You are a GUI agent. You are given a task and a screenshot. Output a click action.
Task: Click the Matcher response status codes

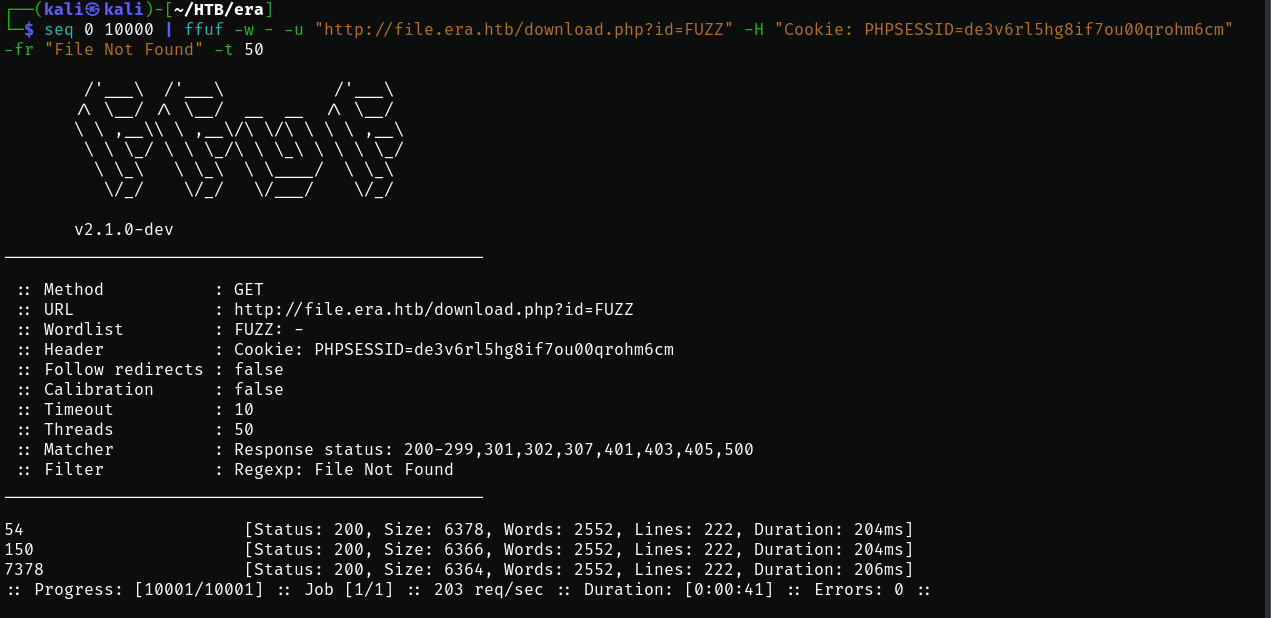click(493, 450)
